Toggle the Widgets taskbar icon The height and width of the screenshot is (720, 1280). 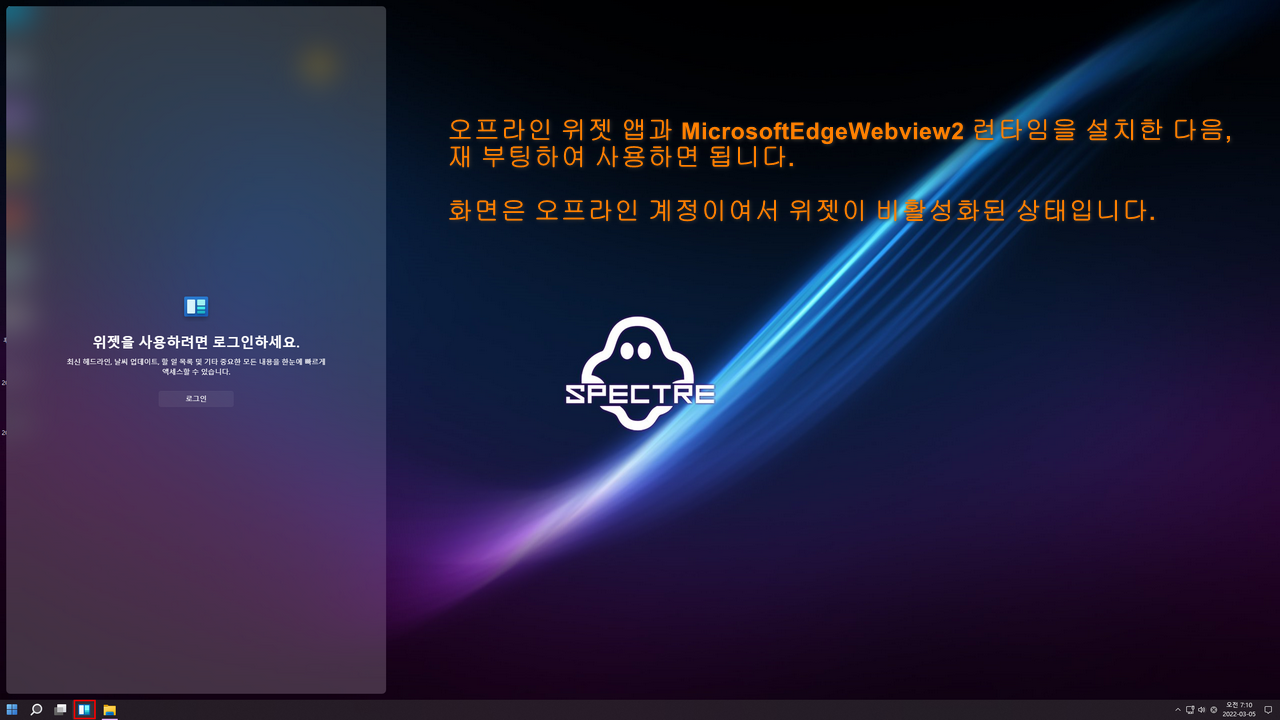pyautogui.click(x=85, y=710)
